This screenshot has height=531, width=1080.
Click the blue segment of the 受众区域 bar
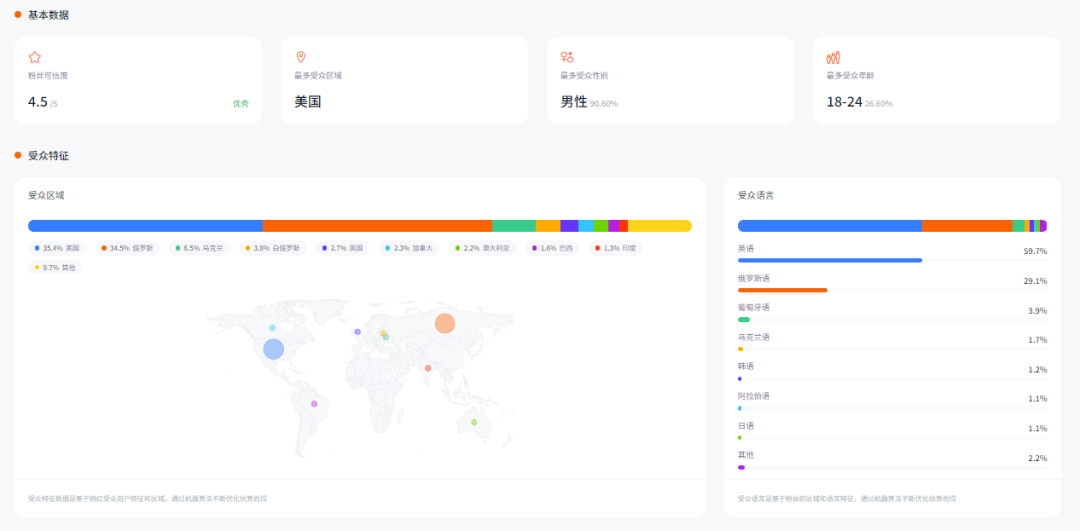[145, 226]
